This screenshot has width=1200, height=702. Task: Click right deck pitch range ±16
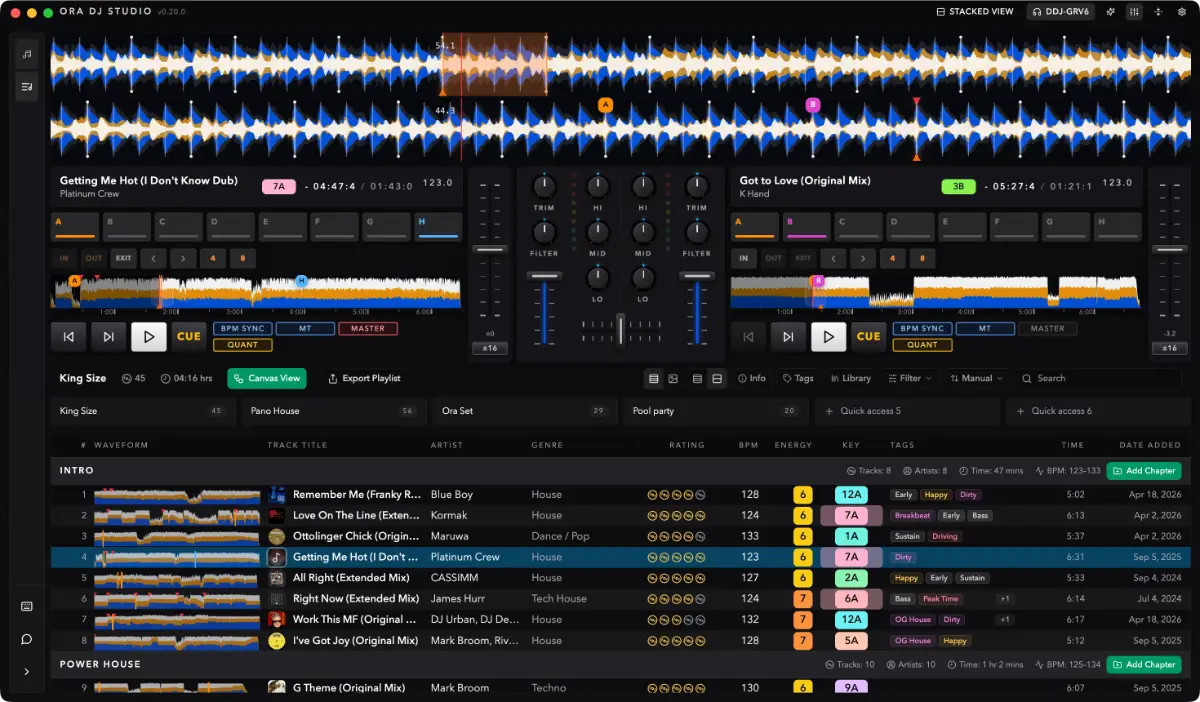[1169, 348]
